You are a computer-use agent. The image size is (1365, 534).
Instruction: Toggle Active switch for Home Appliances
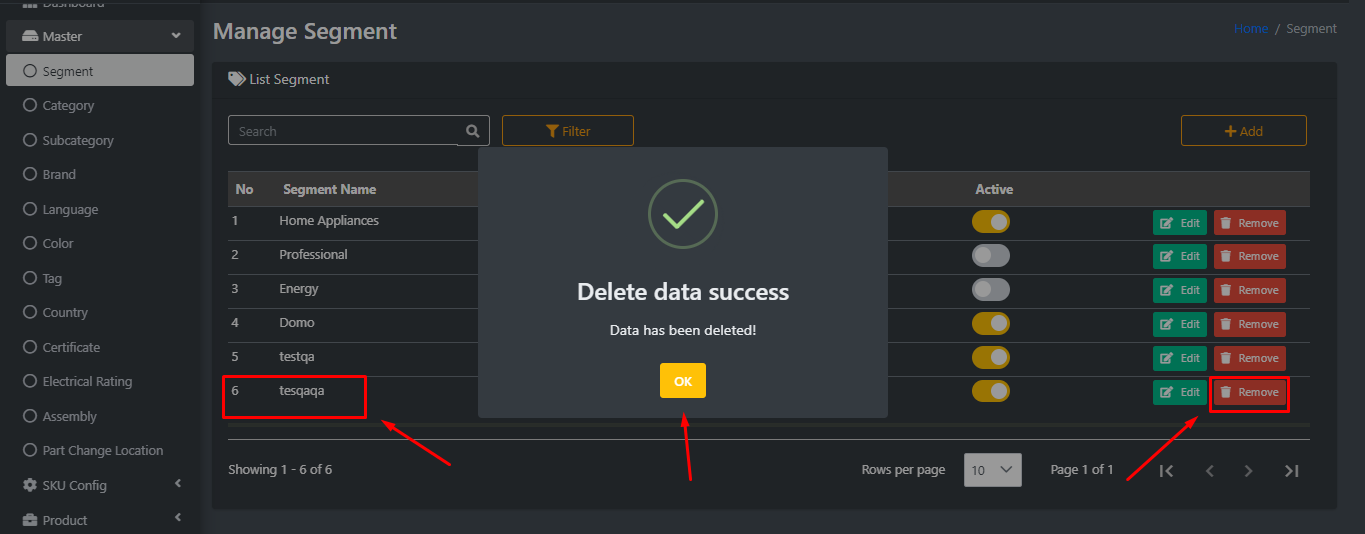(991, 221)
